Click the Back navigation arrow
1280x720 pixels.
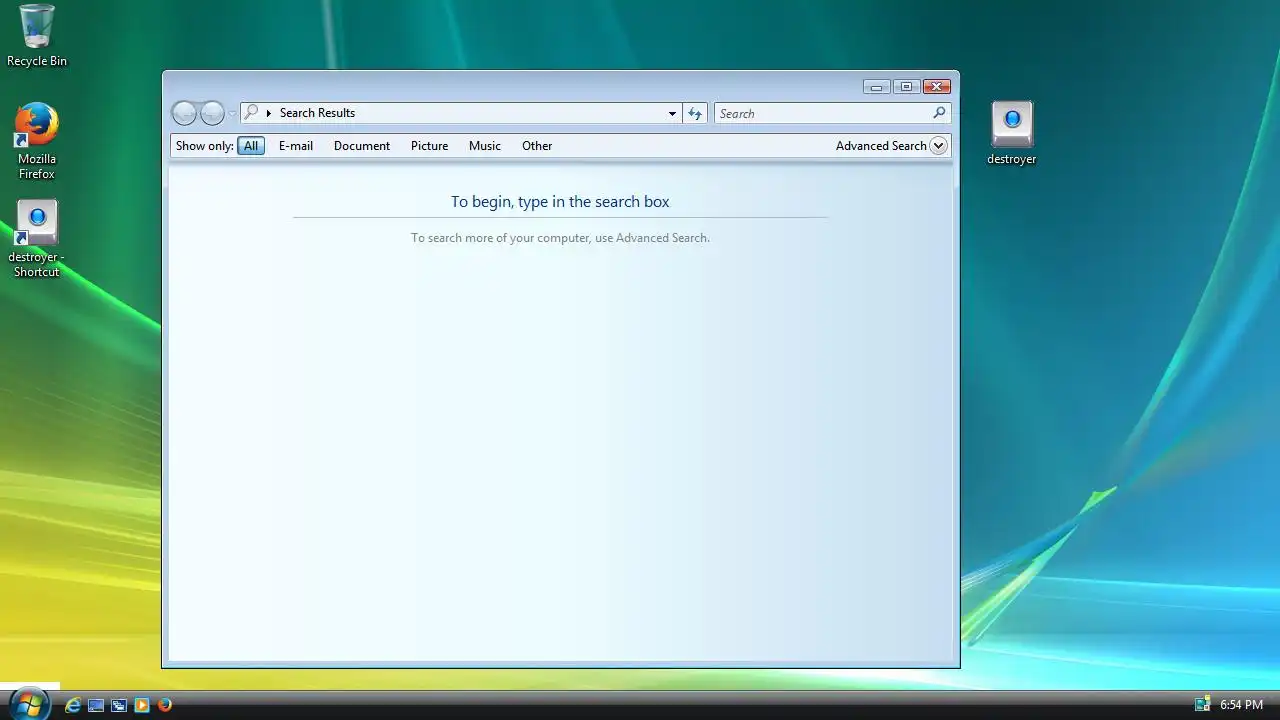(x=184, y=113)
